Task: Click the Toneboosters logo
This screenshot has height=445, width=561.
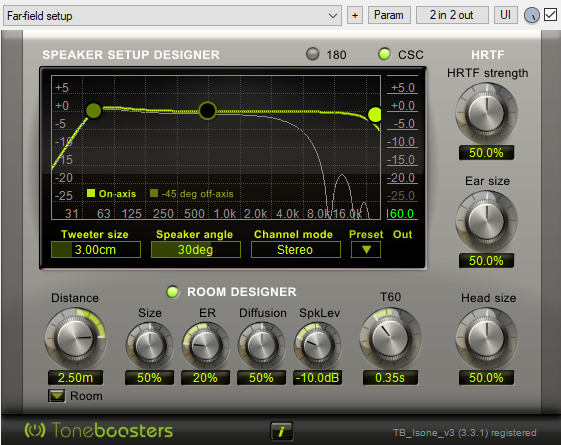Action: click(99, 430)
